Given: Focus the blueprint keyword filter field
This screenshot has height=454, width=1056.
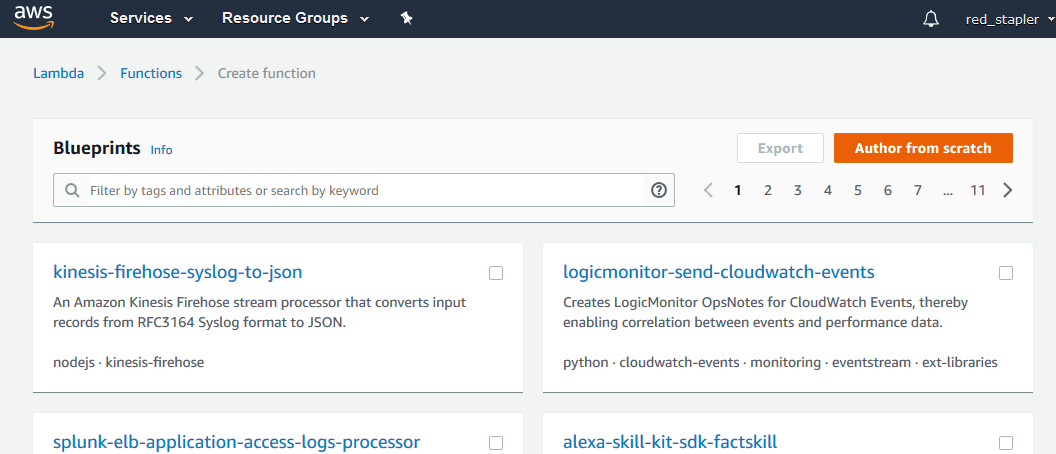Looking at the screenshot, I should click(x=364, y=191).
